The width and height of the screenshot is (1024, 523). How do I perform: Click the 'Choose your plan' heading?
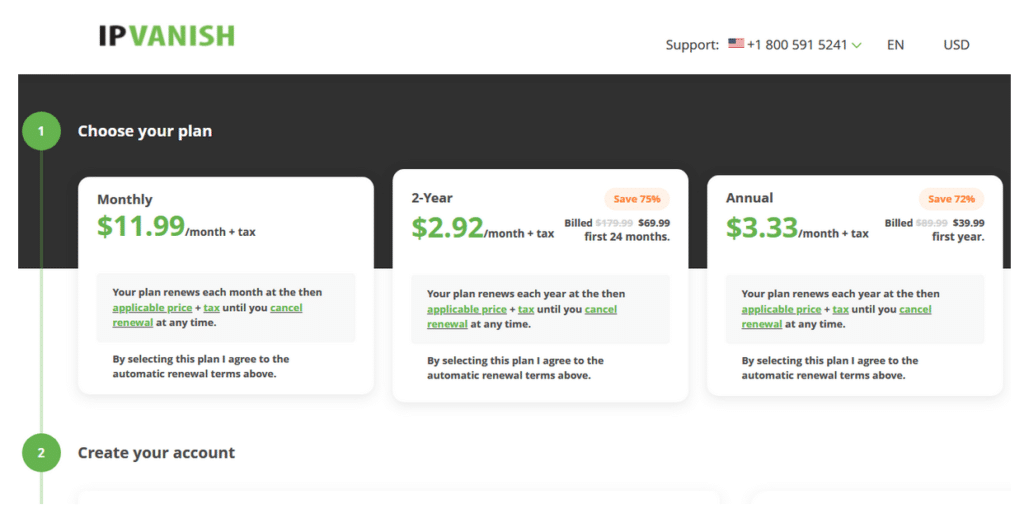[145, 131]
